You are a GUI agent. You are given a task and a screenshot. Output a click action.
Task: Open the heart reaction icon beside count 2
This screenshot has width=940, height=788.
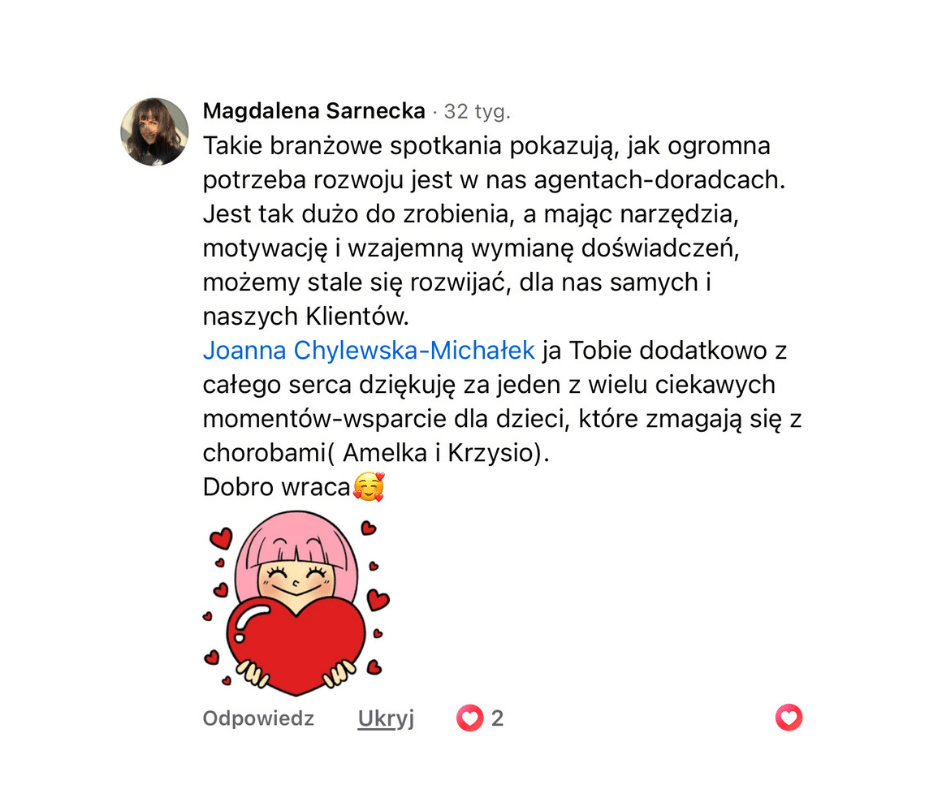coord(469,718)
